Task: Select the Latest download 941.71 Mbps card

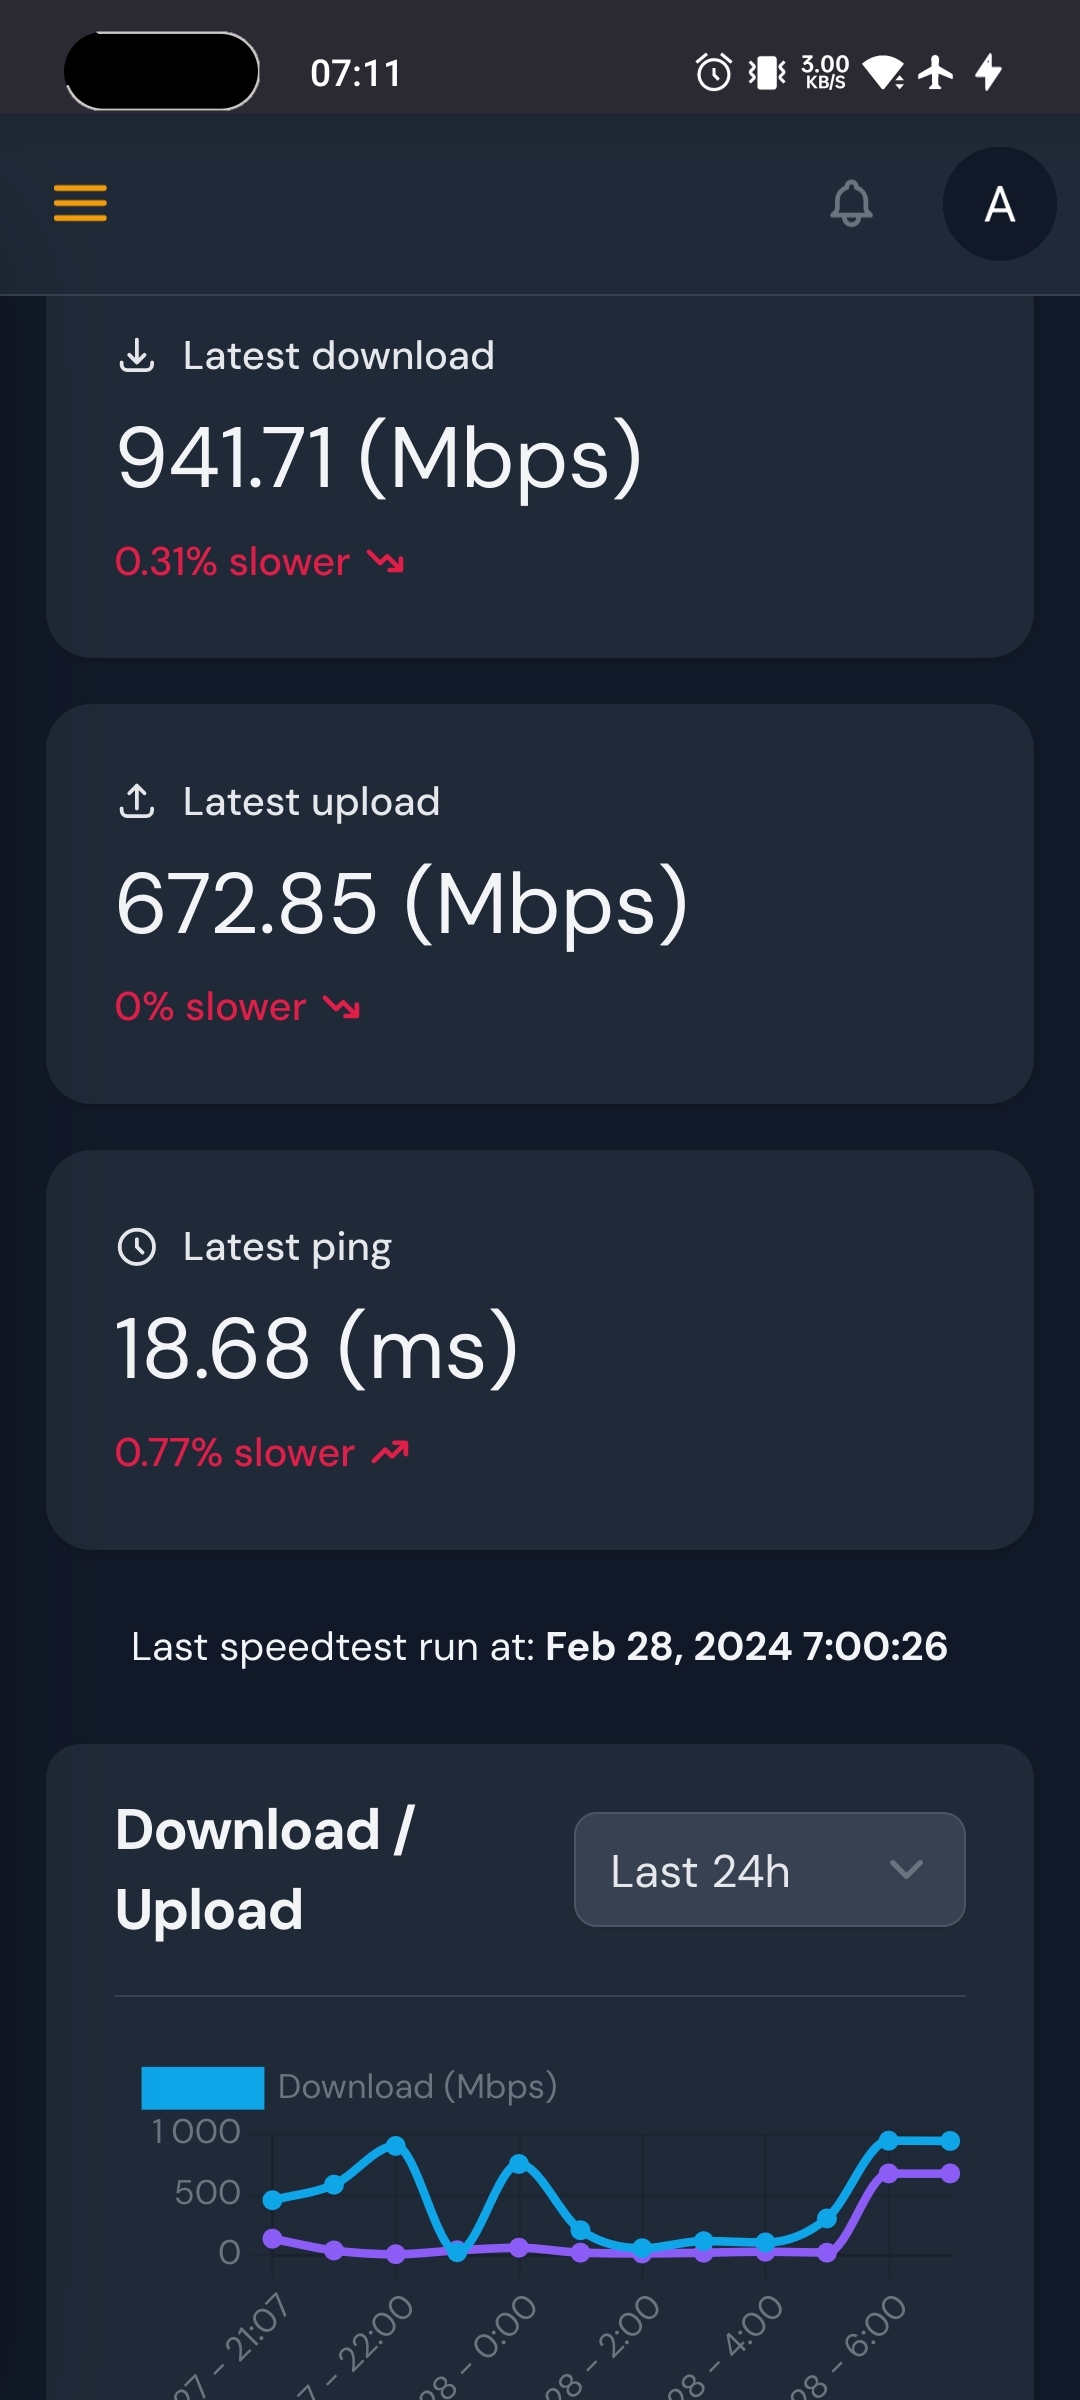Action: pyautogui.click(x=540, y=480)
